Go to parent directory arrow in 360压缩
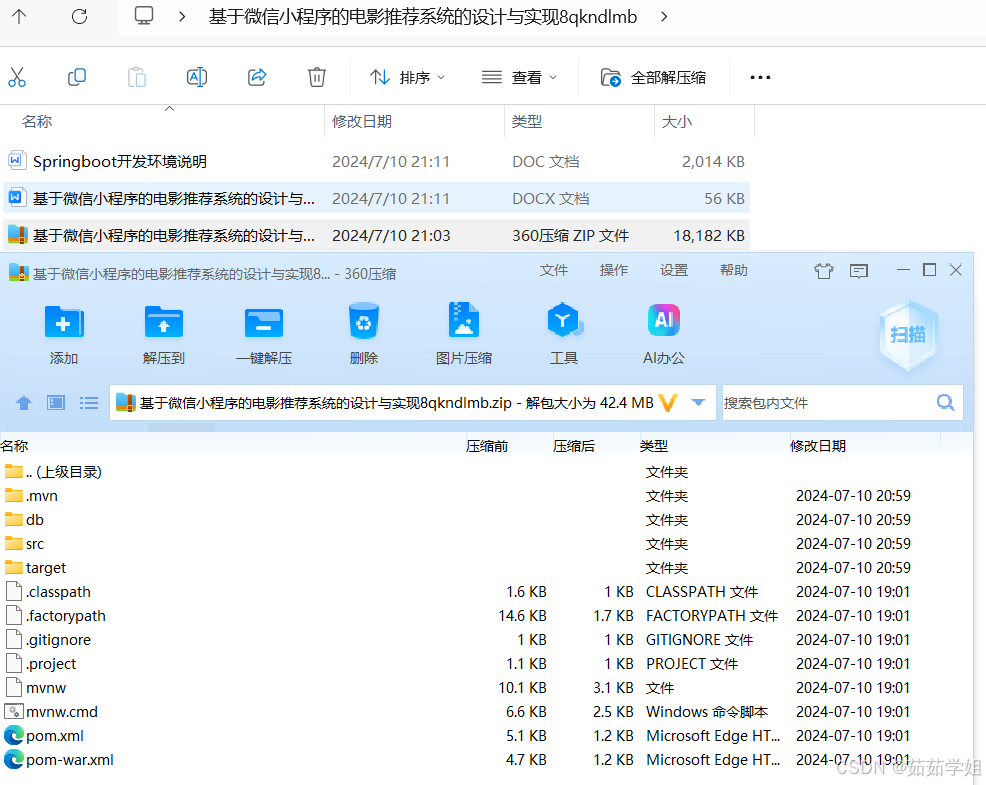The image size is (986, 785). (24, 403)
